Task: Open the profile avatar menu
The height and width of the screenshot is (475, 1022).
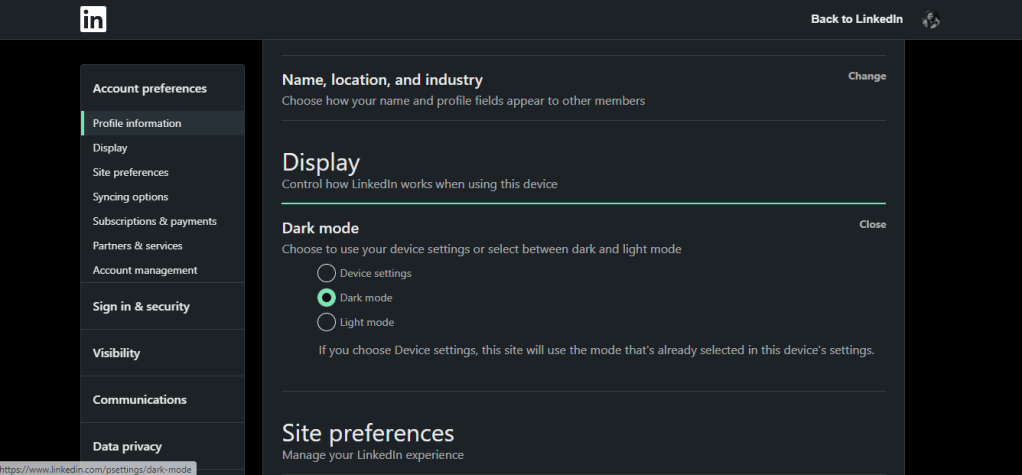Action: [x=931, y=20]
